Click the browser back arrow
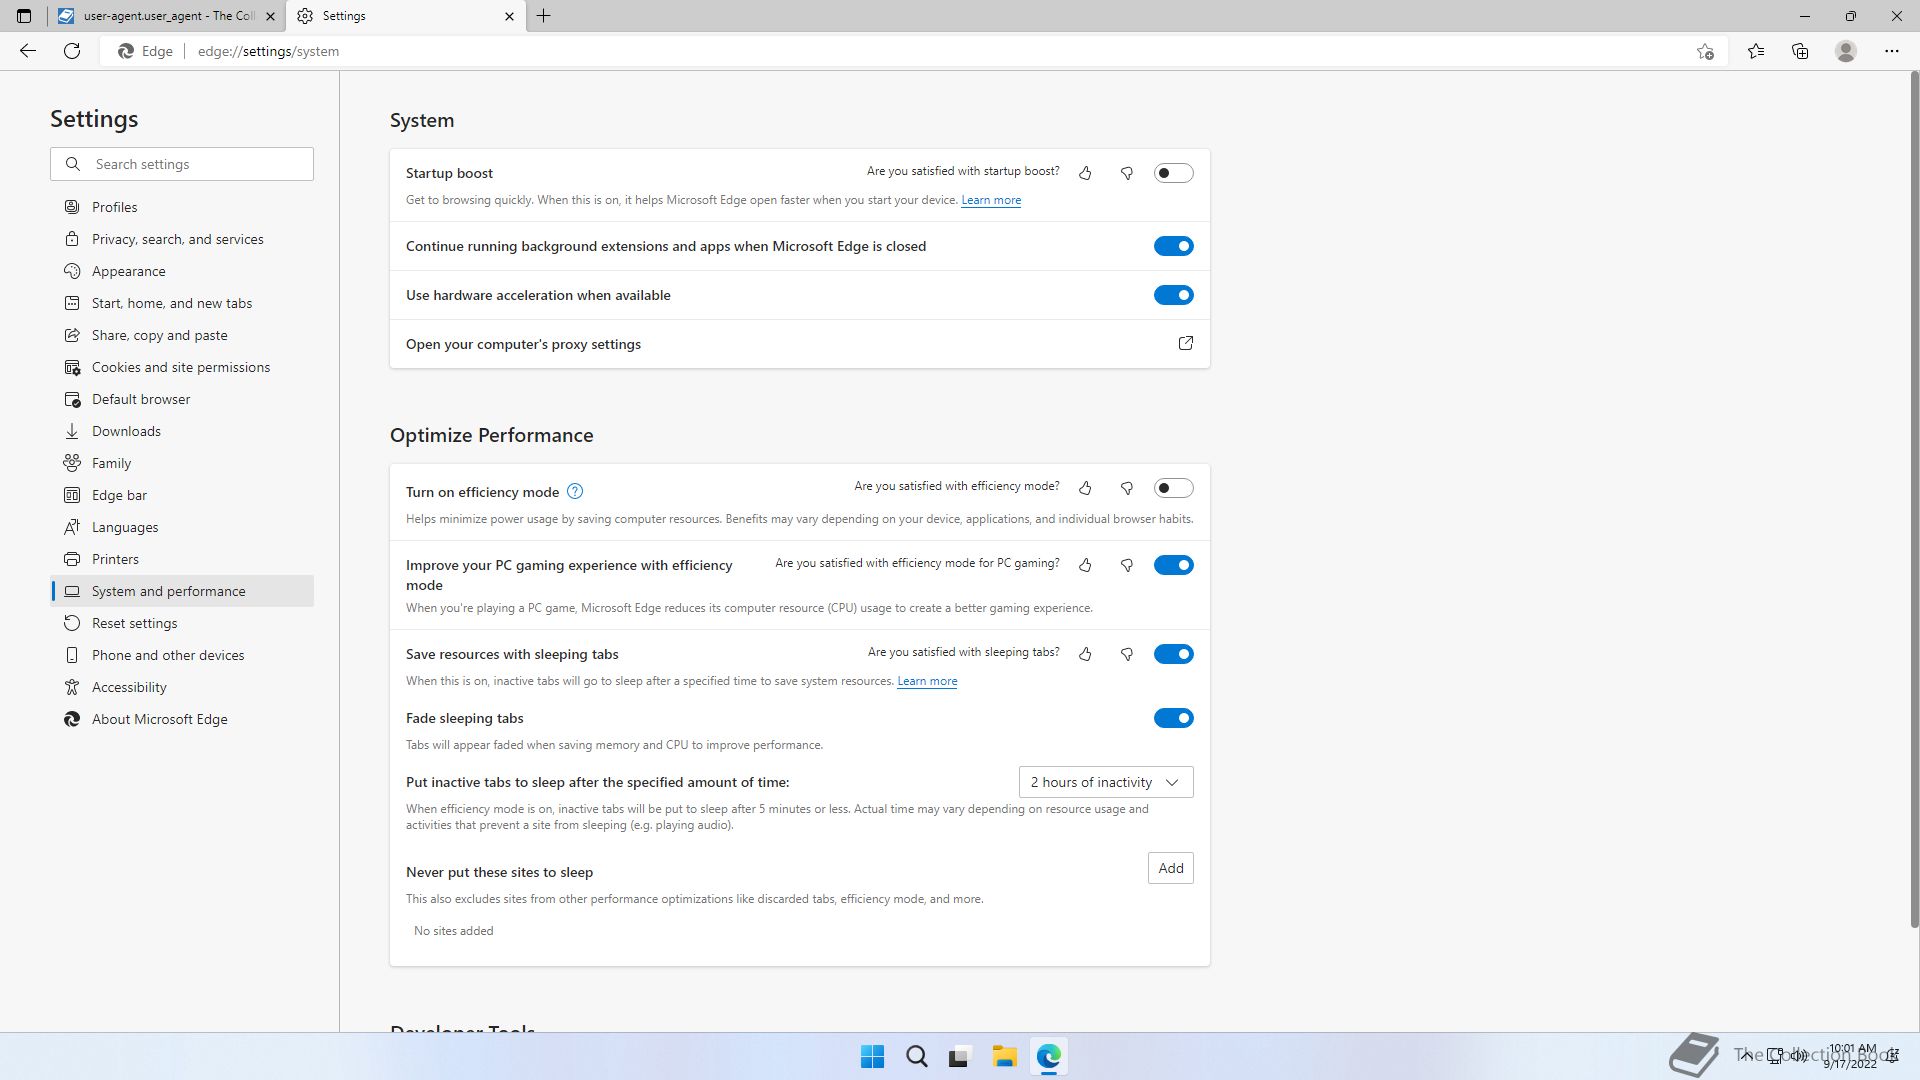 click(28, 51)
